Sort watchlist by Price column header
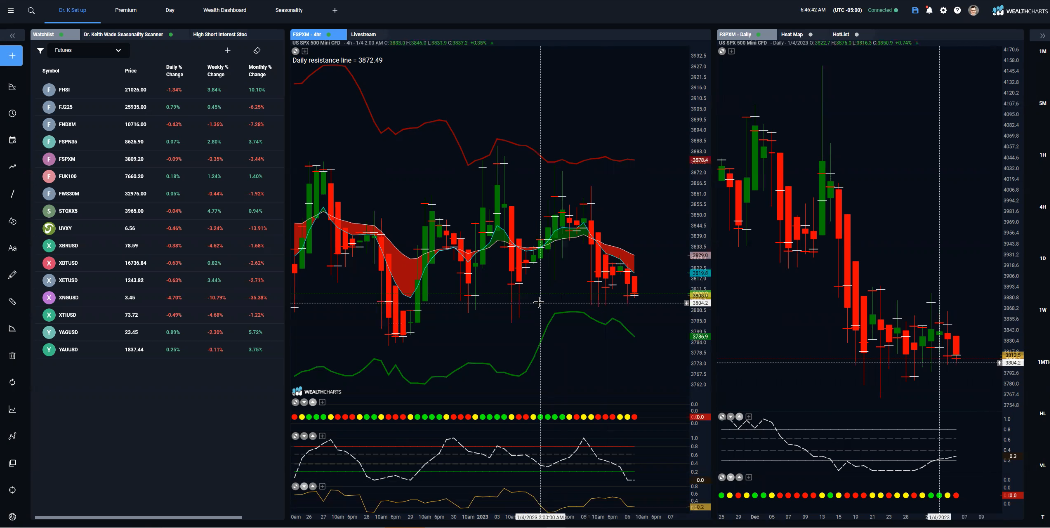 pyautogui.click(x=131, y=70)
